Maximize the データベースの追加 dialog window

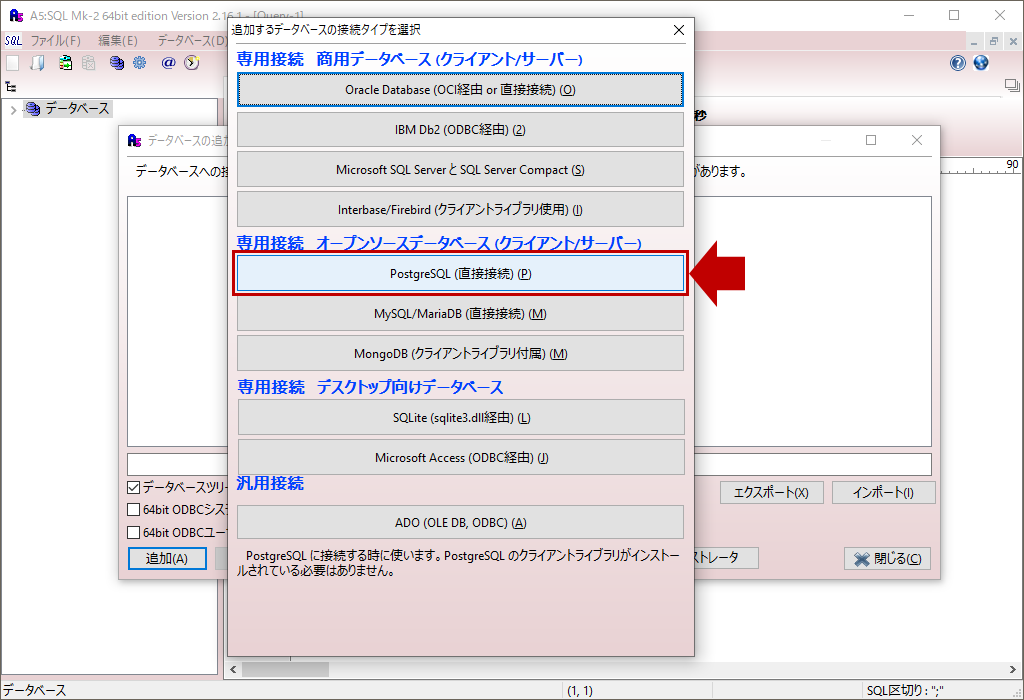click(871, 140)
